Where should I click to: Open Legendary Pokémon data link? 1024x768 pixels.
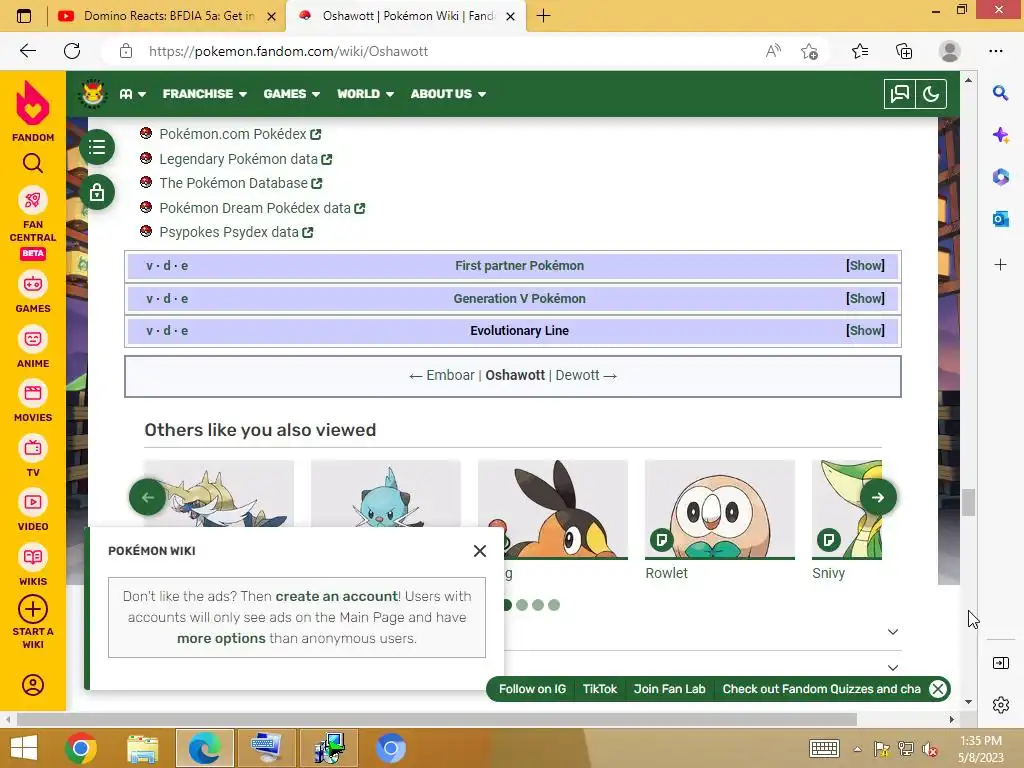[x=246, y=159]
